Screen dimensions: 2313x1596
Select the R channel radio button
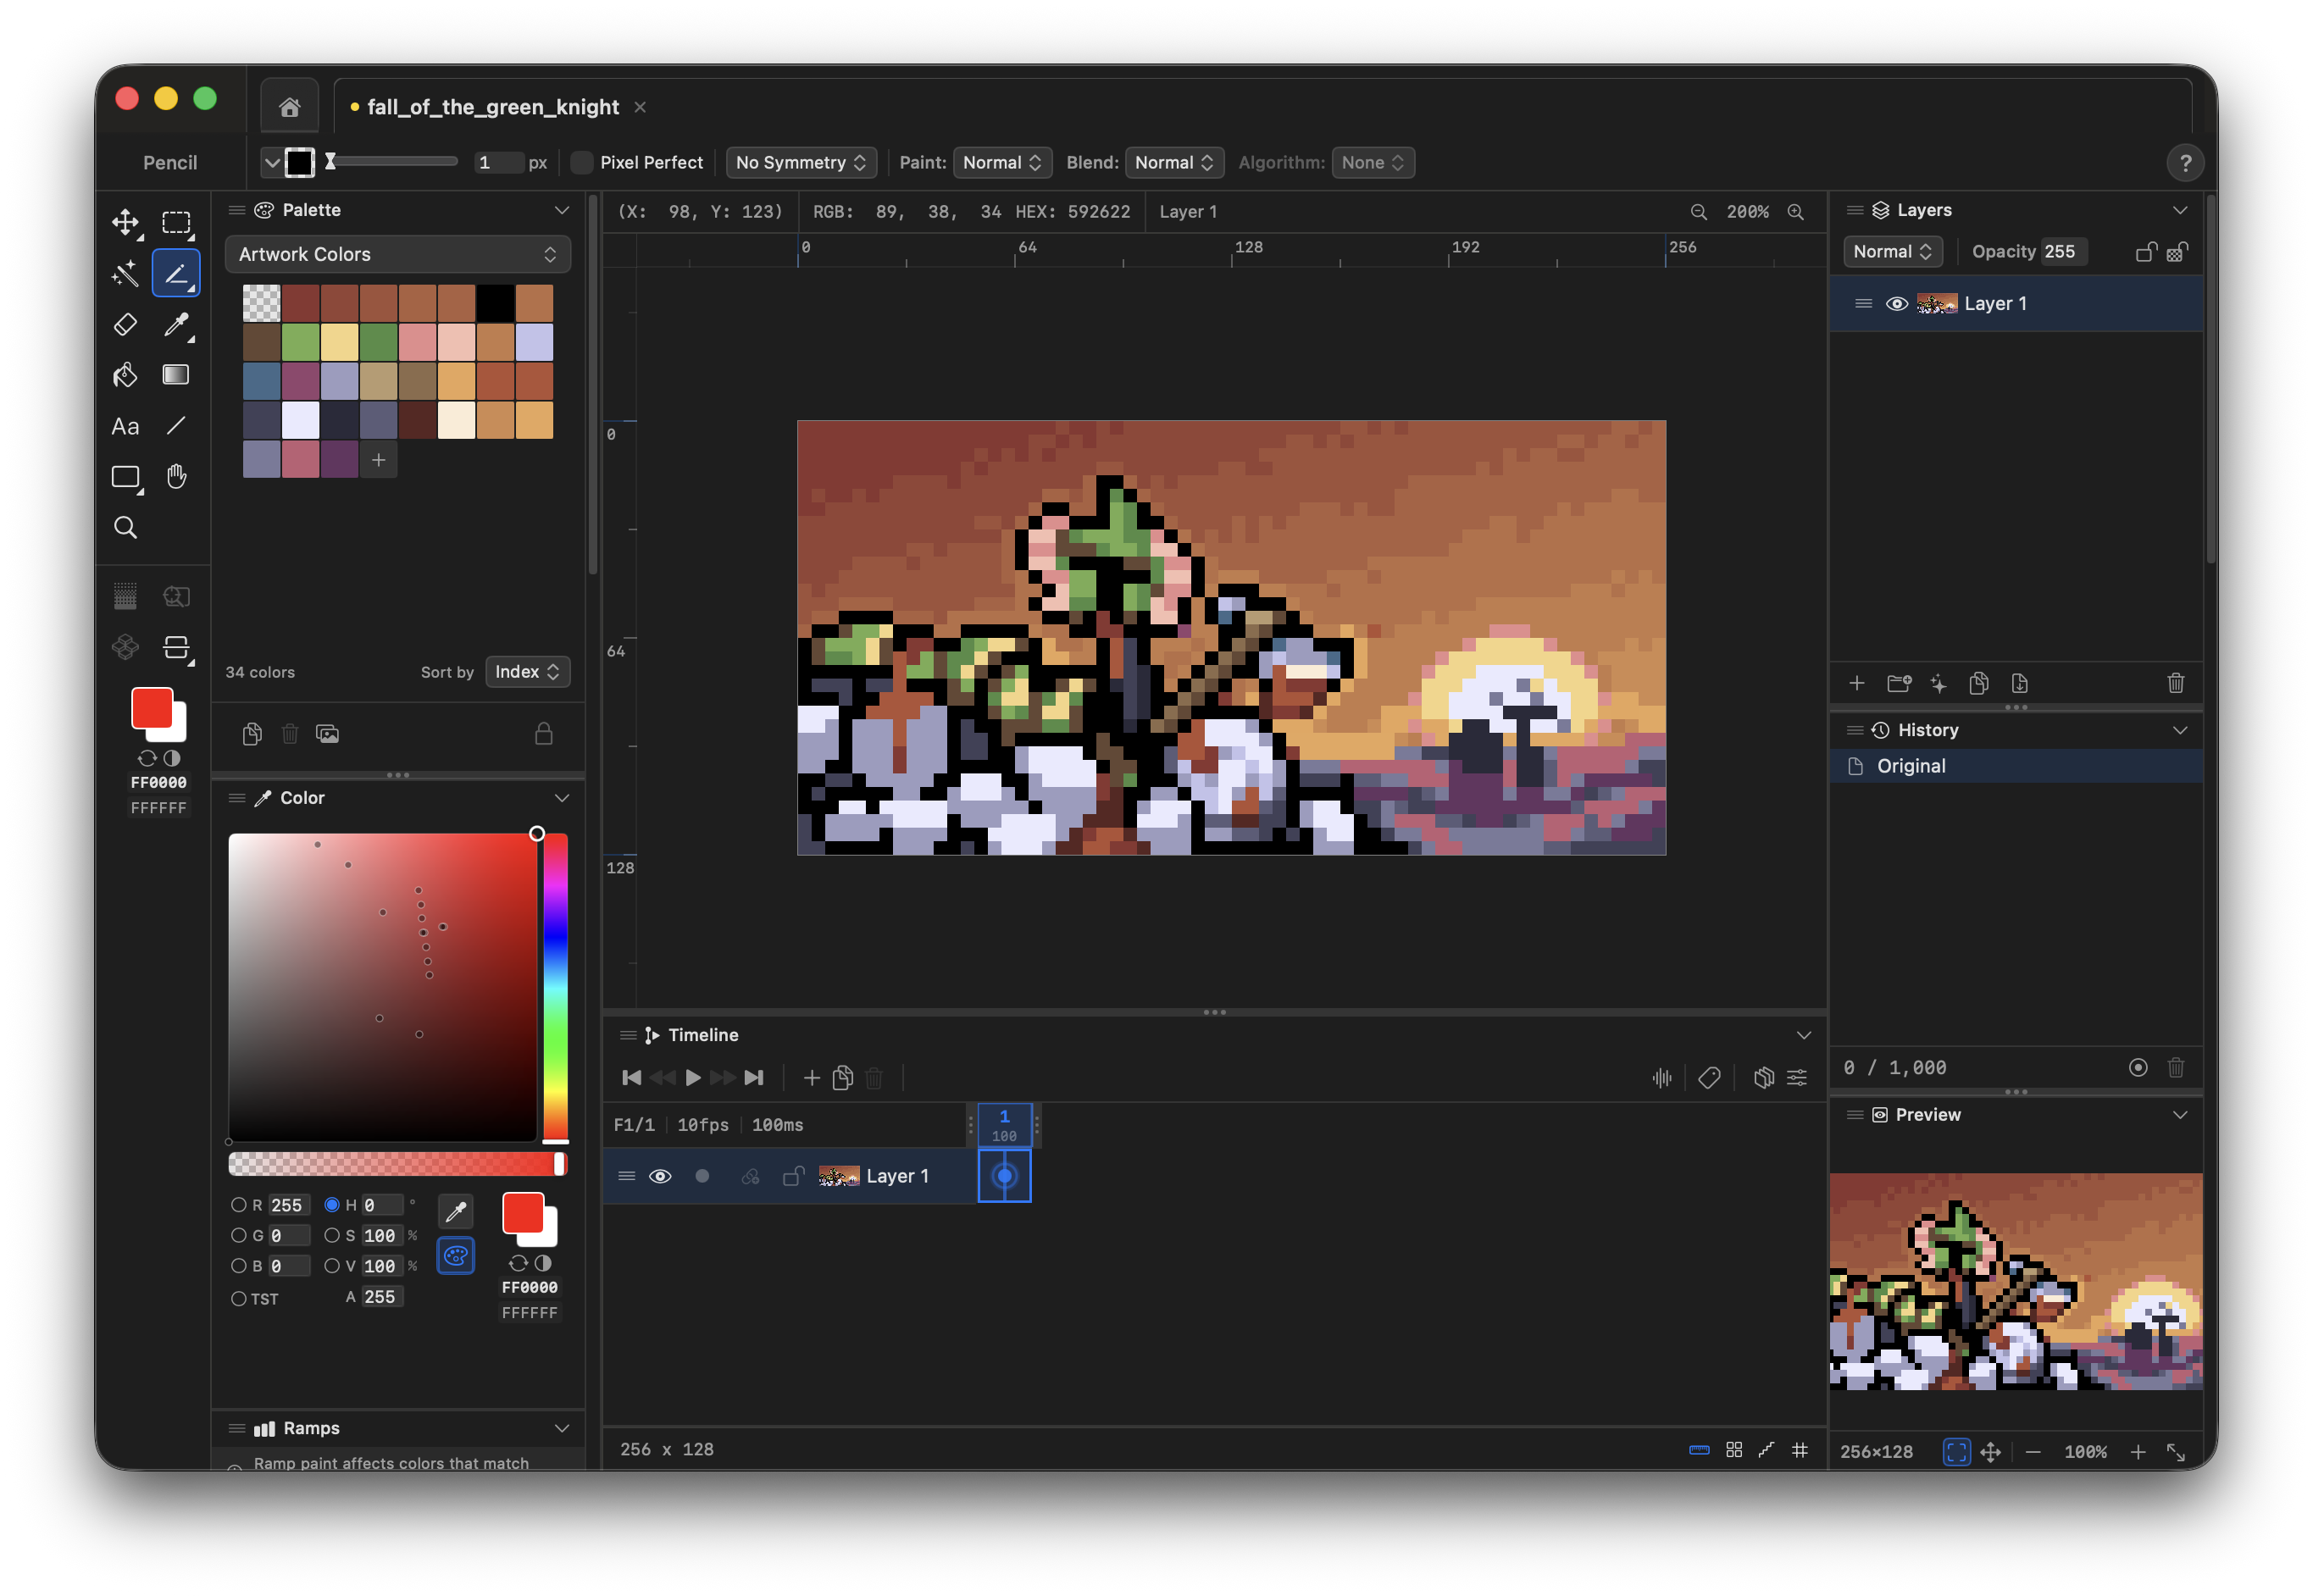point(238,1206)
